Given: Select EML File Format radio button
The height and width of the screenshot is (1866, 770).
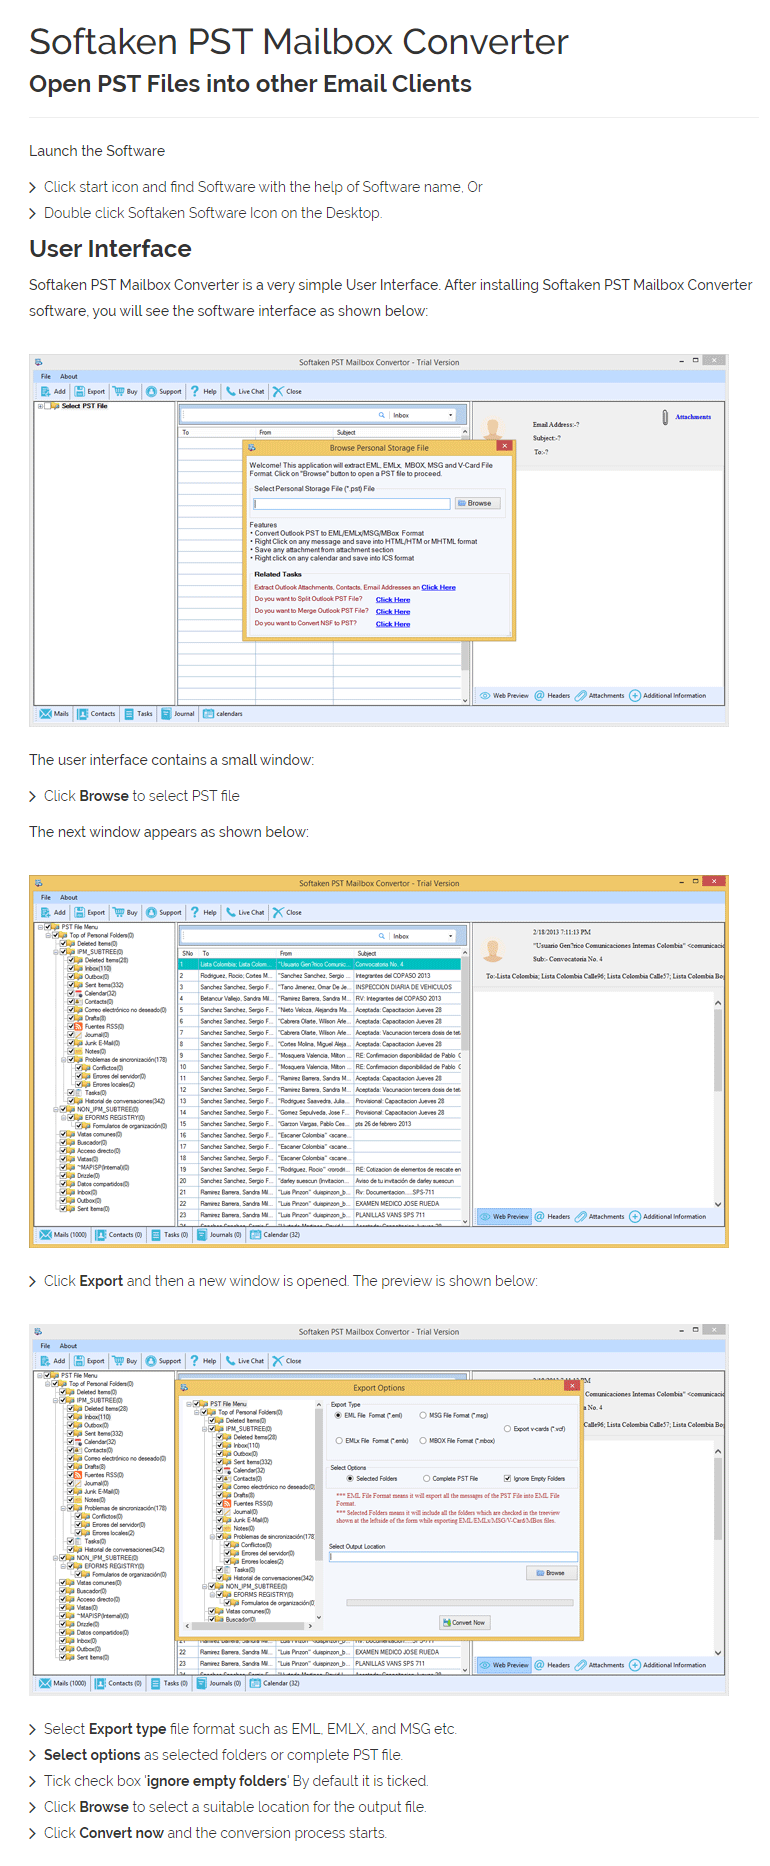Looking at the screenshot, I should pos(338,1415).
